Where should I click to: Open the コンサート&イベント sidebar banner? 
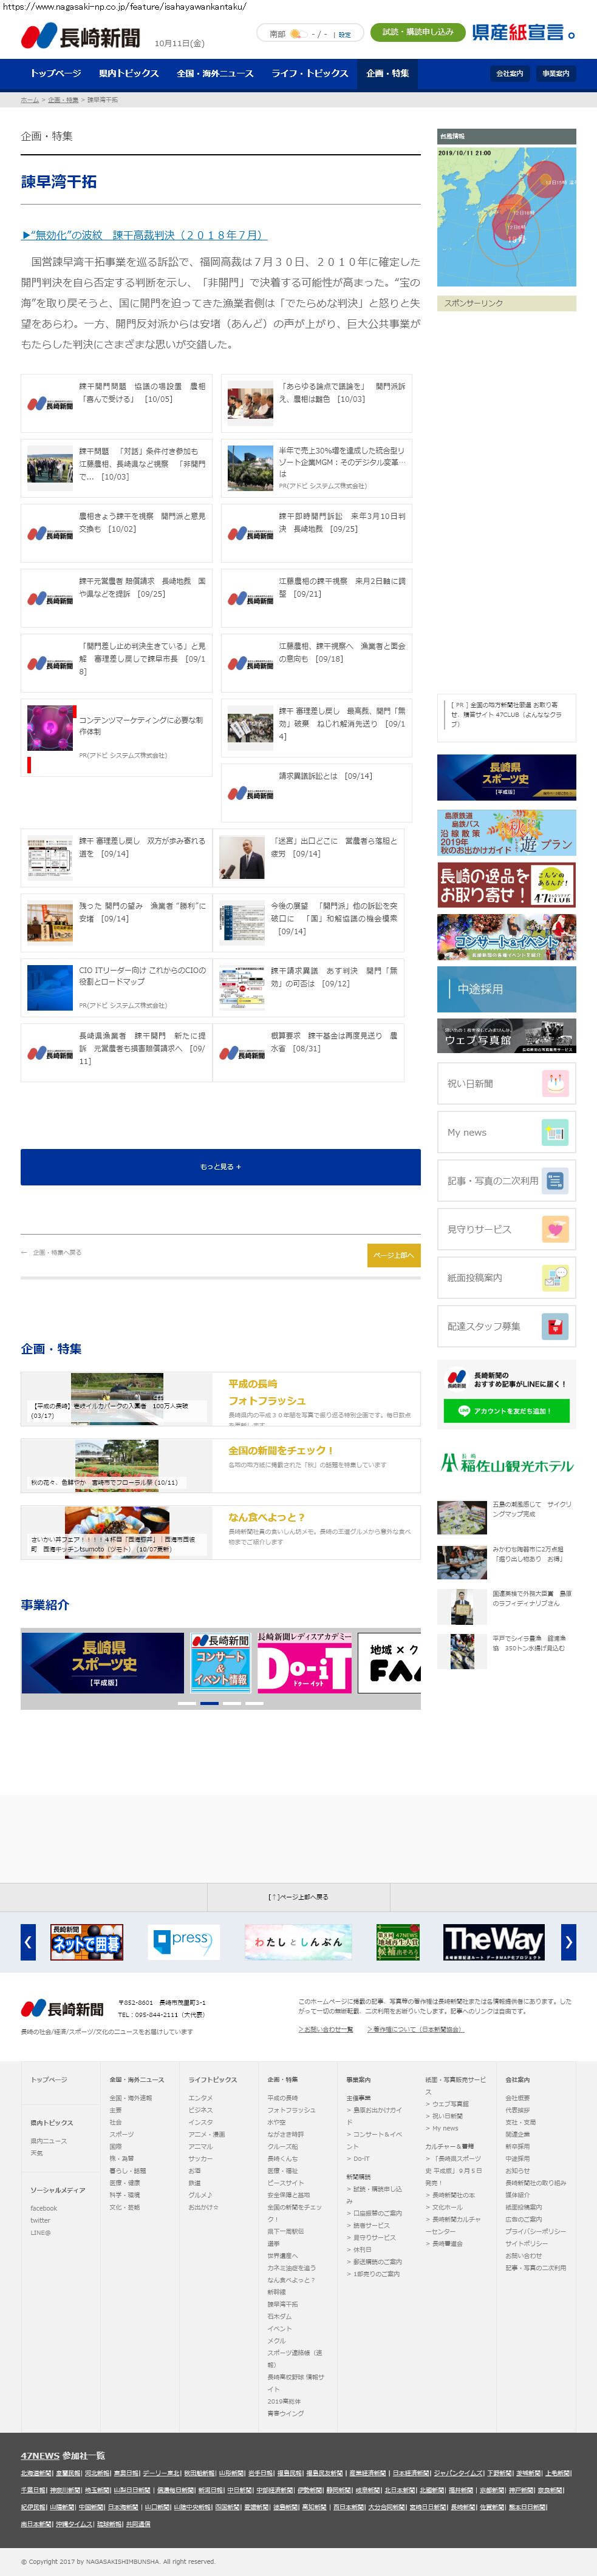pyautogui.click(x=506, y=938)
